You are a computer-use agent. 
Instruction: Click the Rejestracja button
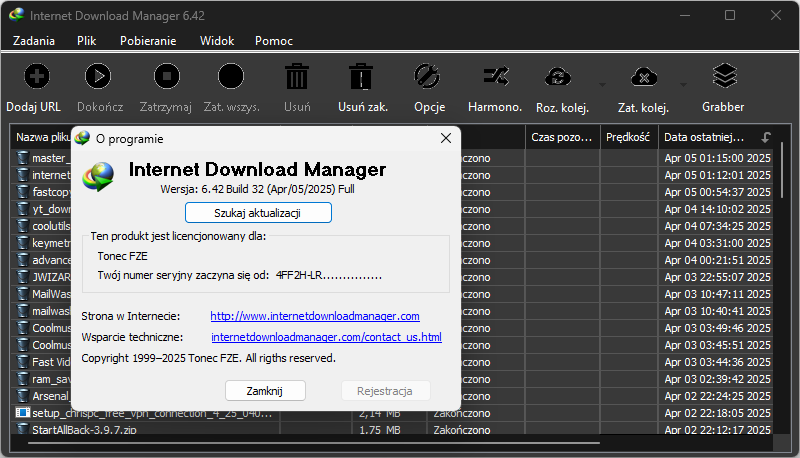click(385, 391)
